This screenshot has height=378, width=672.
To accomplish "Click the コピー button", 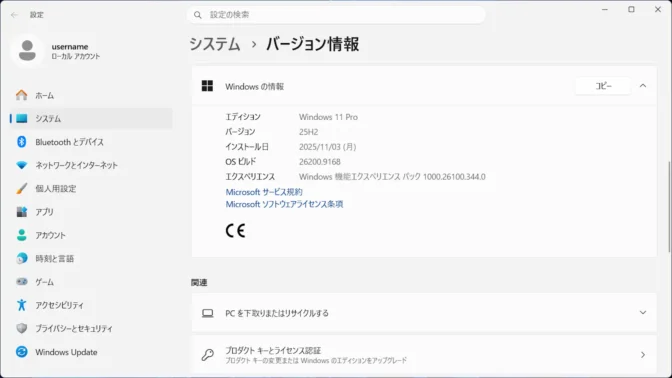I will (x=603, y=86).
